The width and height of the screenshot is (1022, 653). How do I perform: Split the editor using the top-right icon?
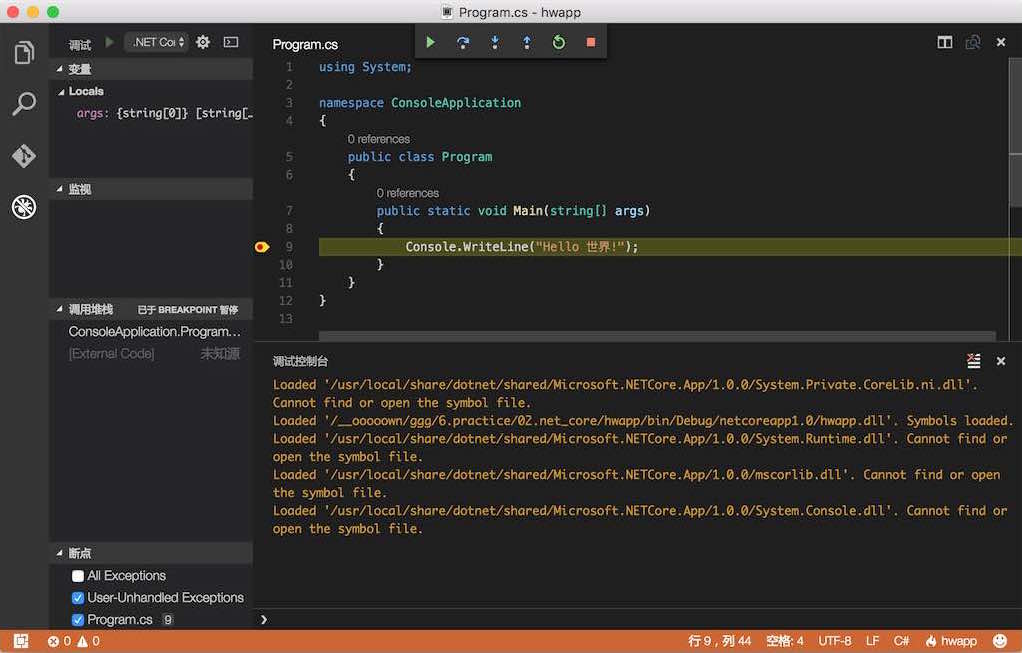[x=944, y=43]
